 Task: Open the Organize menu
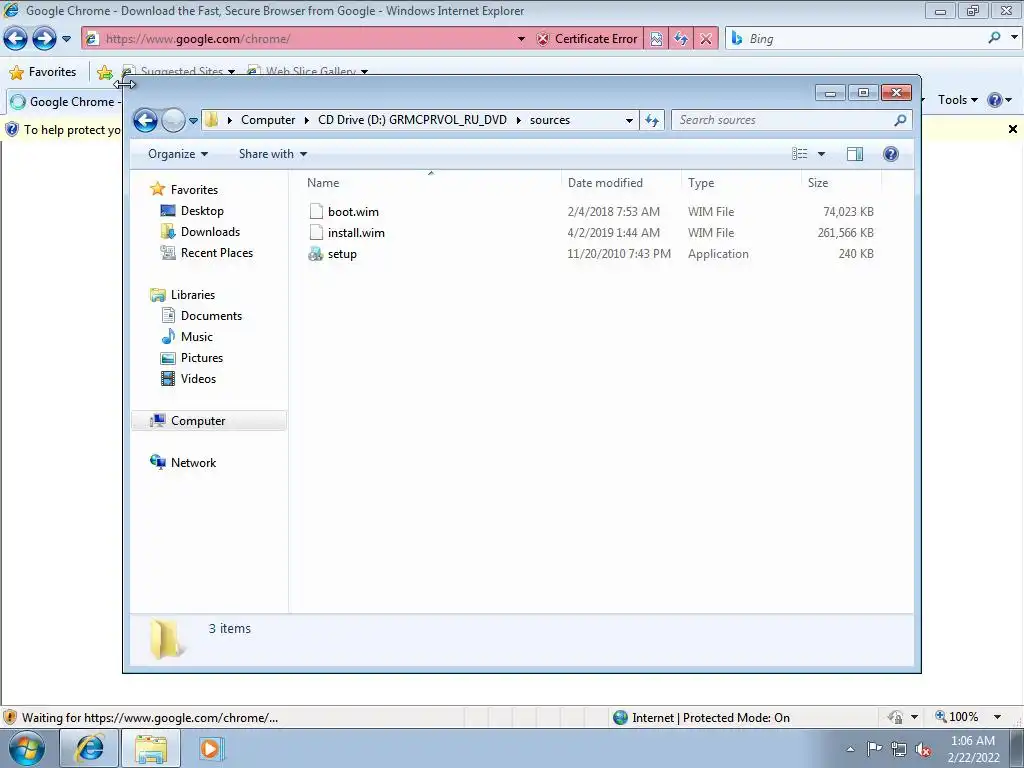click(x=178, y=154)
